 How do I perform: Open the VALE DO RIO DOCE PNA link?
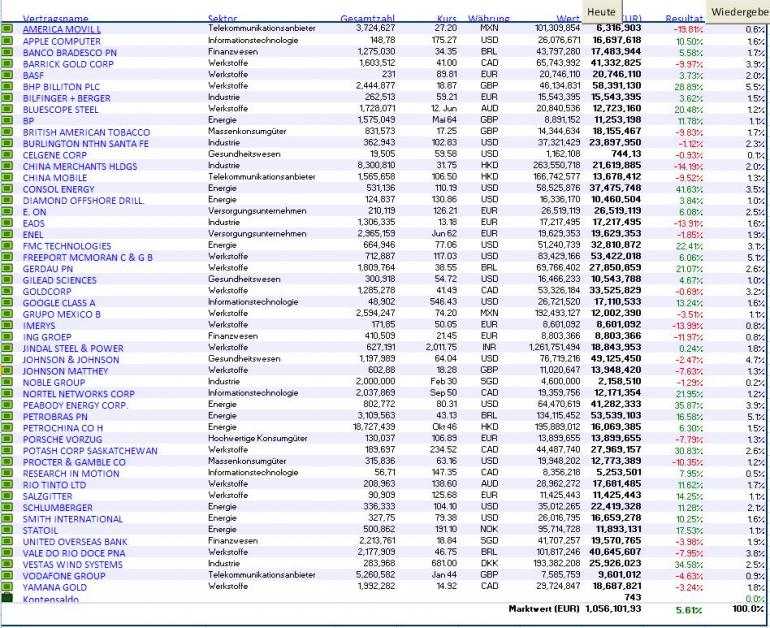(x=74, y=553)
